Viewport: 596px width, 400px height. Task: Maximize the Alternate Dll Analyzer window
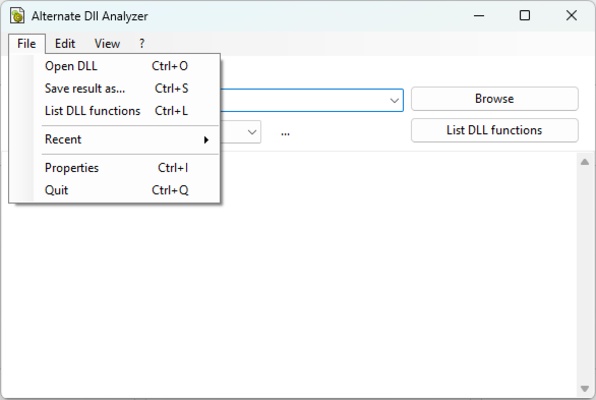[x=525, y=16]
